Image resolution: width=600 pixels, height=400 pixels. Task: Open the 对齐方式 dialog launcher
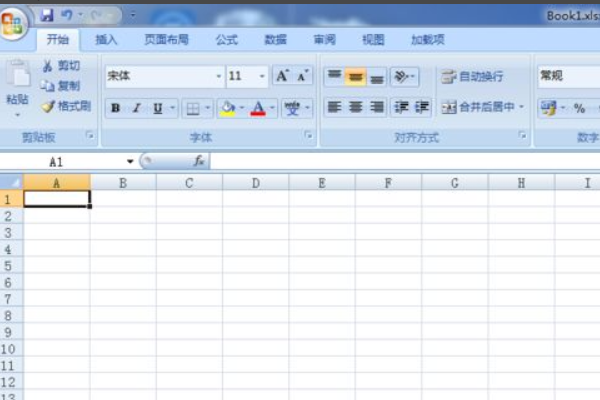pyautogui.click(x=522, y=135)
